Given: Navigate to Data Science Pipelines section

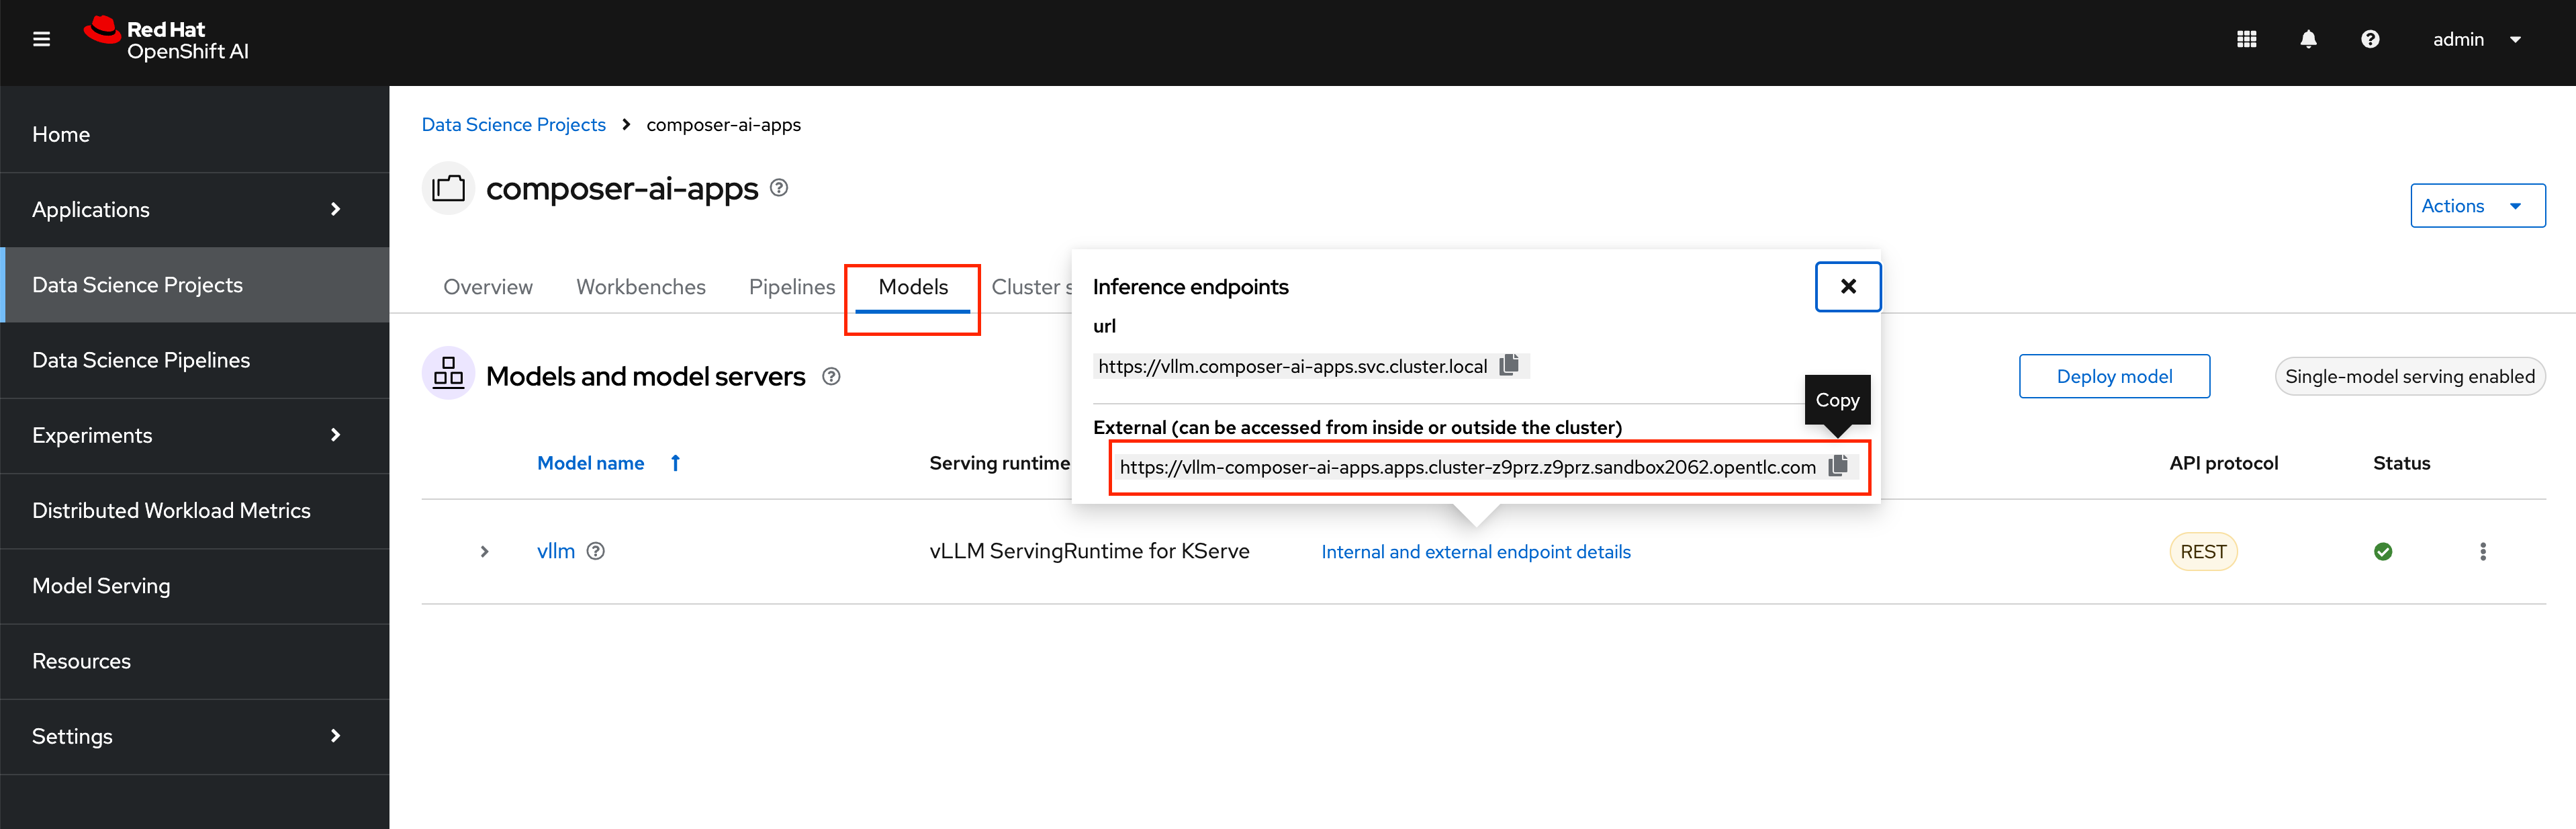Looking at the screenshot, I should 141,359.
